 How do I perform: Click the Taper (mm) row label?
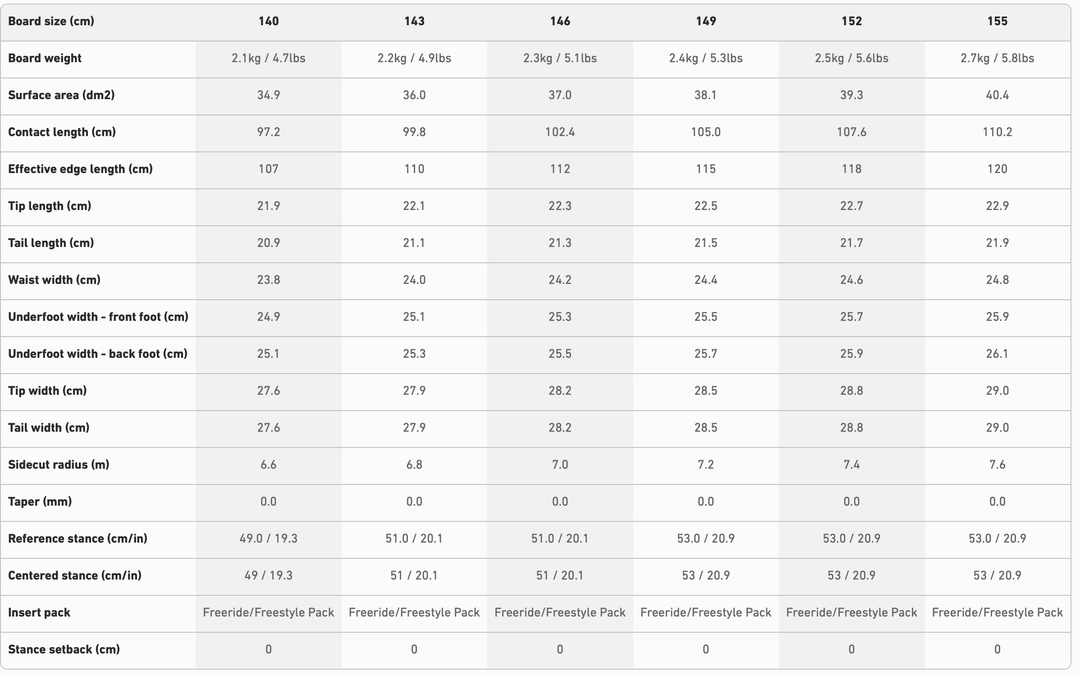40,502
